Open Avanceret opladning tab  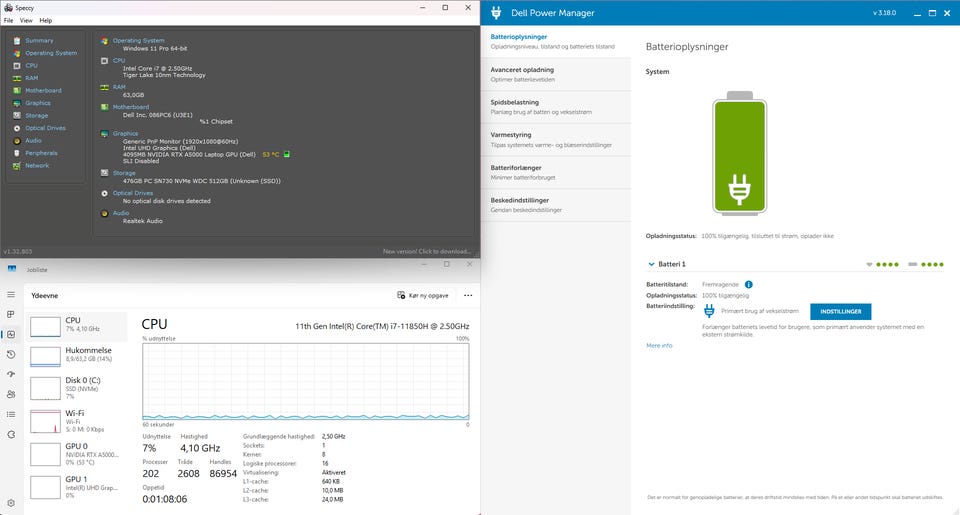[x=555, y=75]
